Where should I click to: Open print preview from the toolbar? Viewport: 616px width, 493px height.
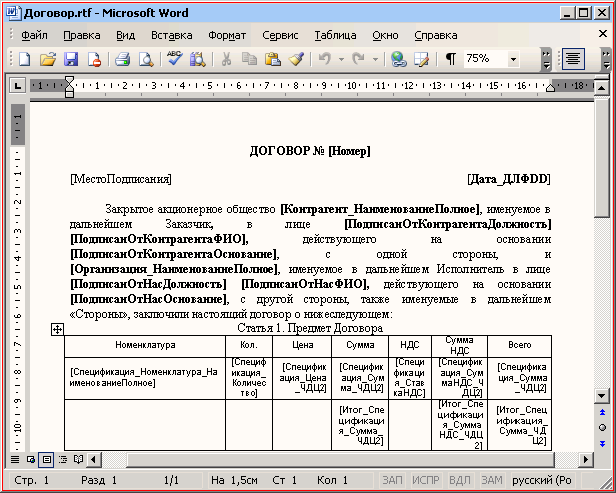tap(145, 59)
